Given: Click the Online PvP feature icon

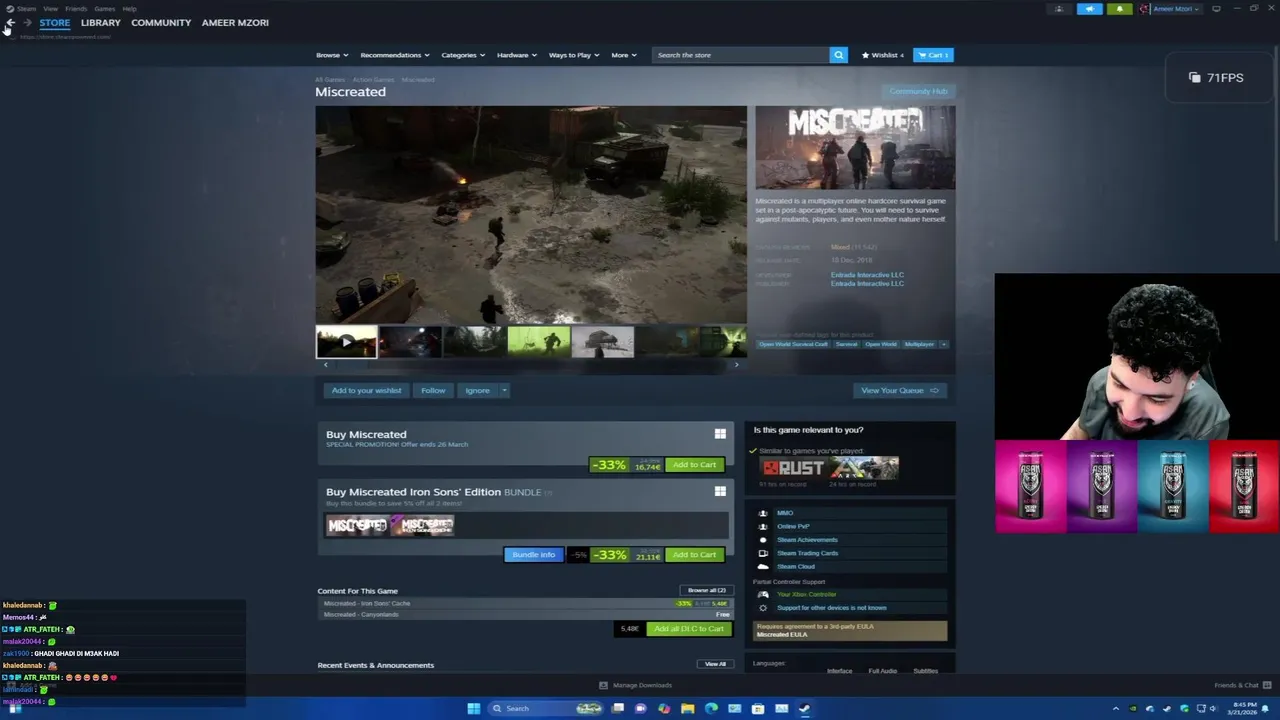Looking at the screenshot, I should [763, 526].
